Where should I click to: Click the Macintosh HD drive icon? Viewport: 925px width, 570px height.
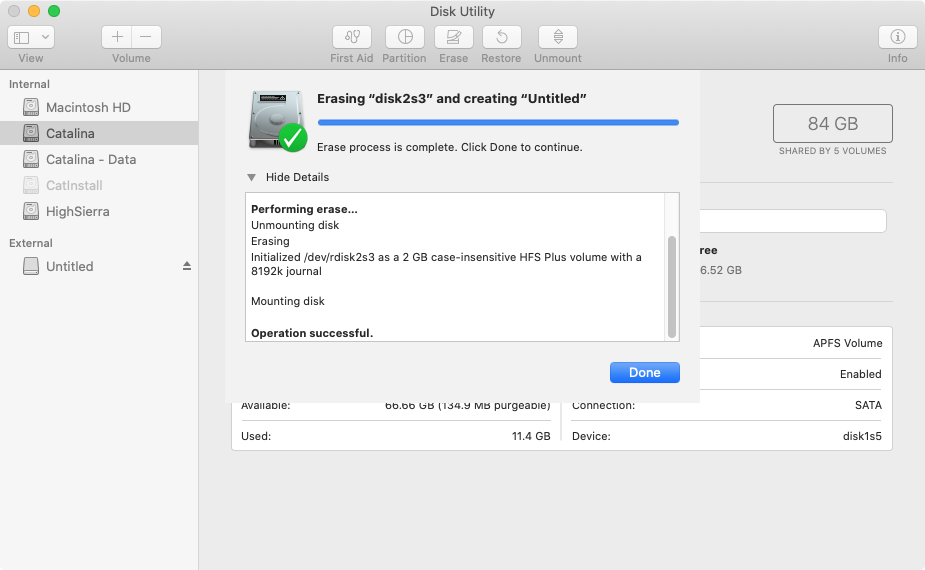[31, 107]
